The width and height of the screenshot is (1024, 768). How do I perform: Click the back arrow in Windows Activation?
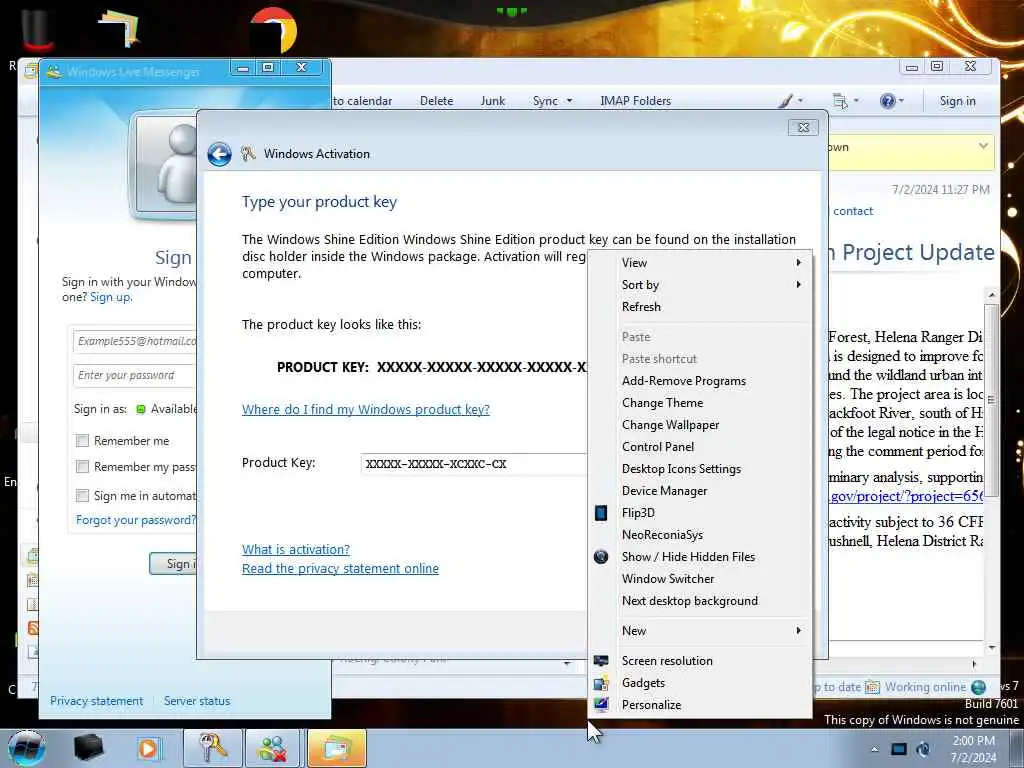tap(219, 155)
